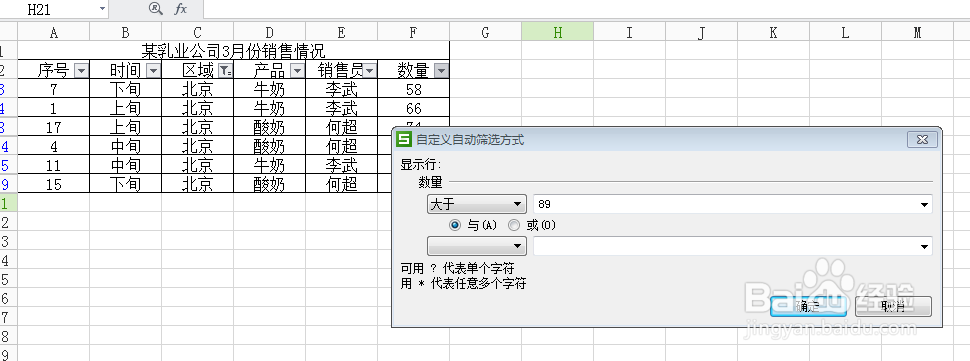
Task: Click 上旬 in the row with 序号 1
Action: click(126, 108)
